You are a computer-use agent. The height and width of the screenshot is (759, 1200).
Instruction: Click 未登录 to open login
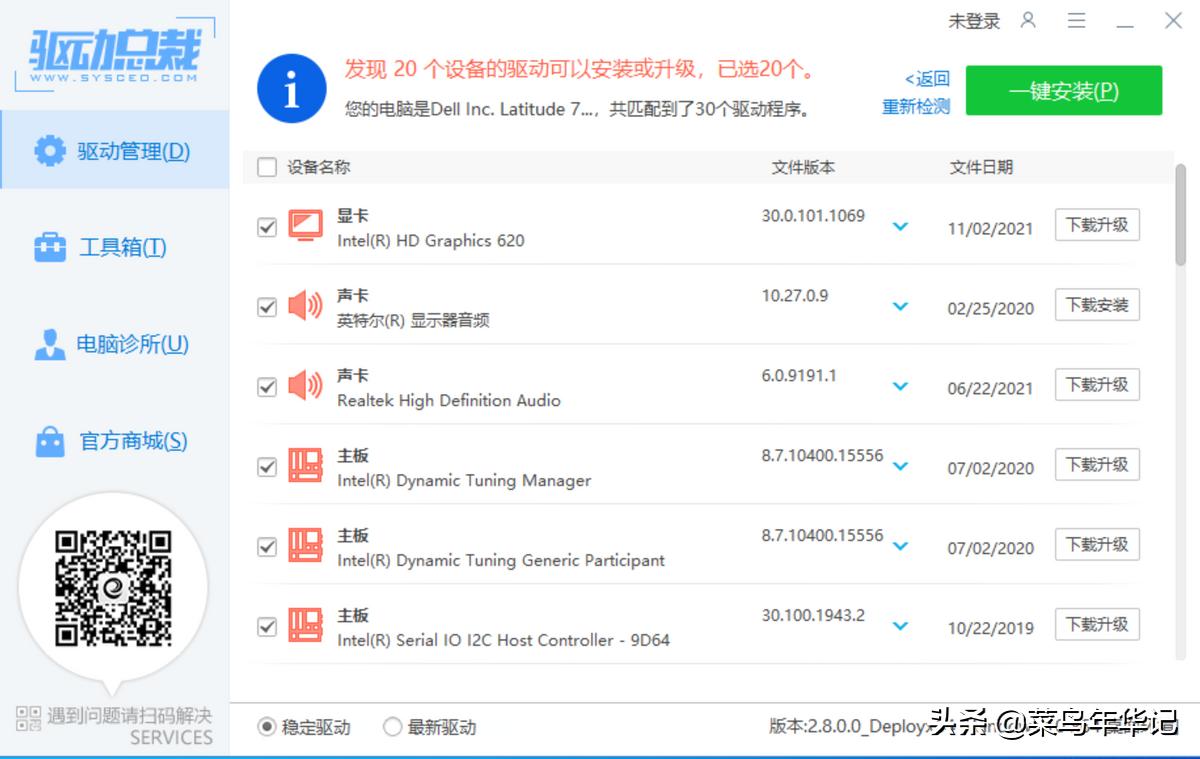coord(974,20)
